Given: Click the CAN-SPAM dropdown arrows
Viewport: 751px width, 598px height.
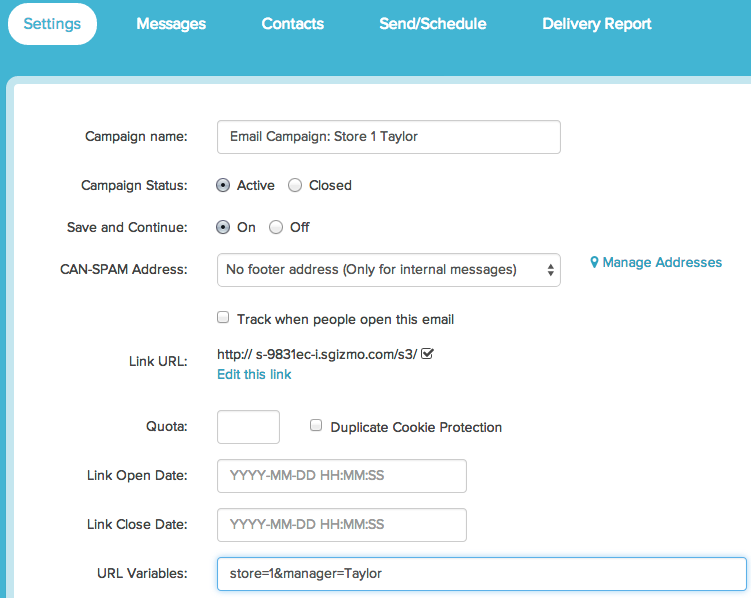Looking at the screenshot, I should pos(550,270).
